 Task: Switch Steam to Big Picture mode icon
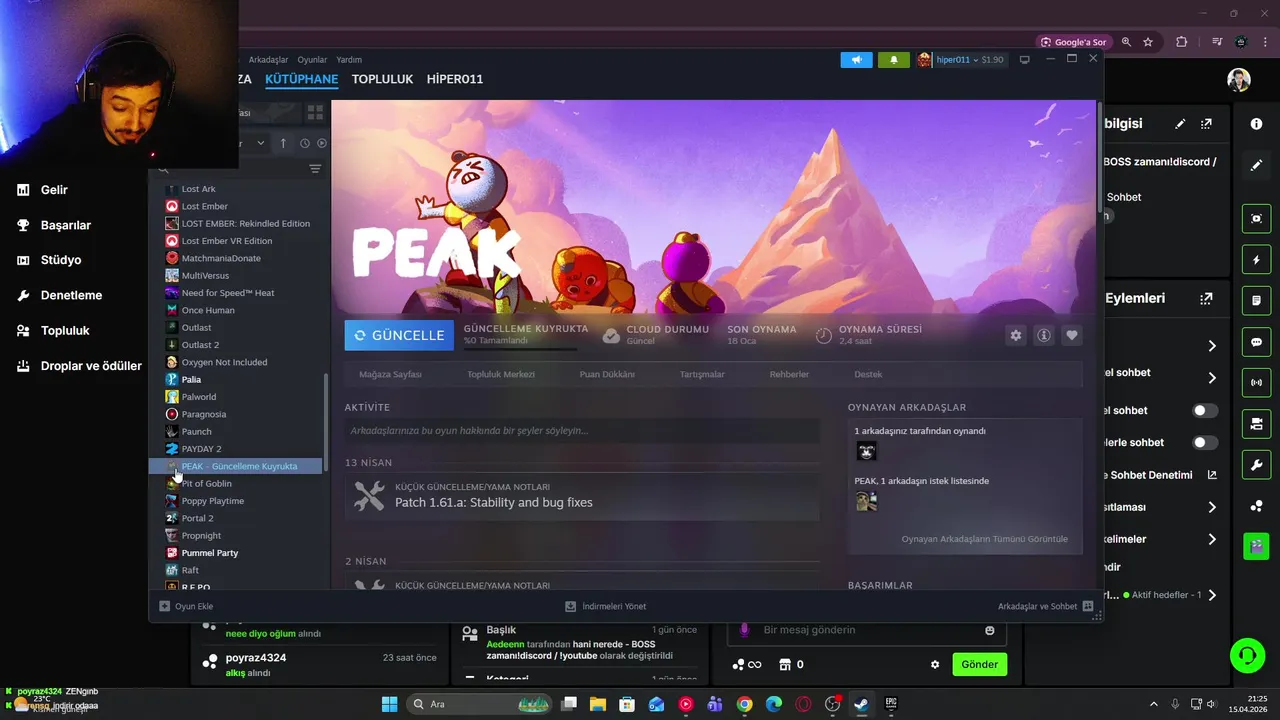pos(1024,60)
